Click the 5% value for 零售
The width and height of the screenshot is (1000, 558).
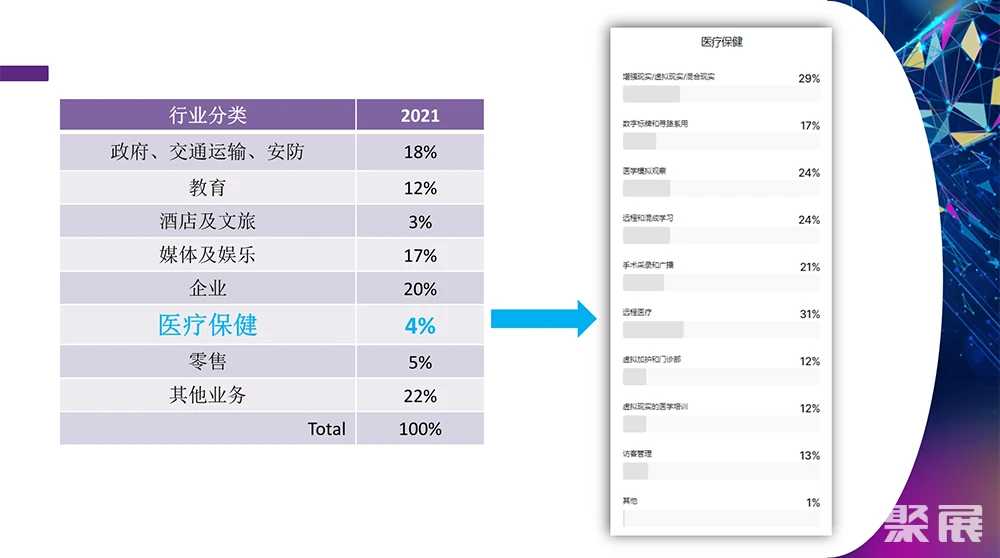(420, 362)
